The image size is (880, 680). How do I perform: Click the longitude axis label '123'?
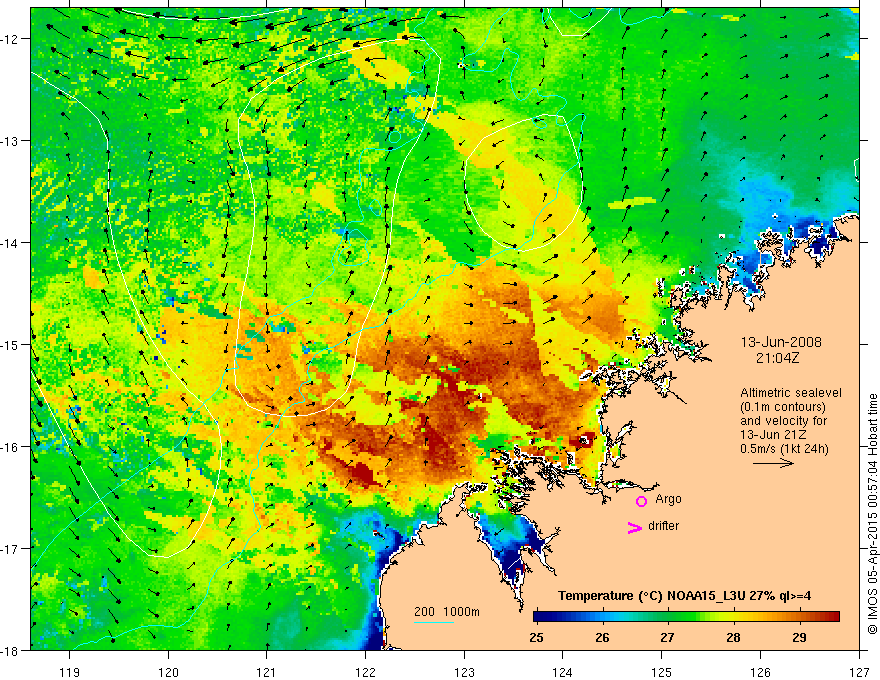pos(464,672)
